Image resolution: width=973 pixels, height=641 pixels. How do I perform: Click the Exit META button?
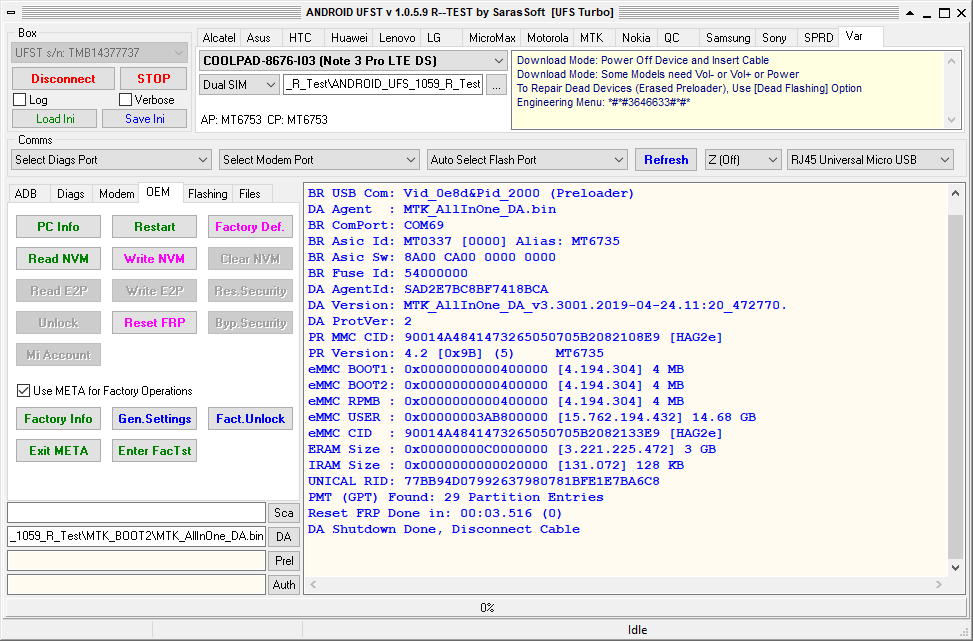tap(58, 450)
